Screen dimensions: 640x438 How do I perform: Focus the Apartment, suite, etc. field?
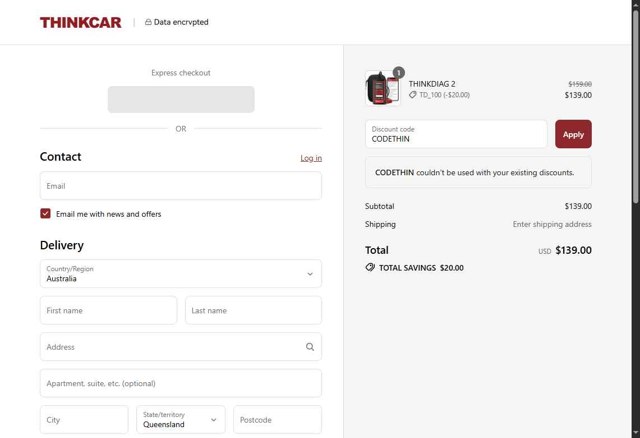(x=181, y=383)
